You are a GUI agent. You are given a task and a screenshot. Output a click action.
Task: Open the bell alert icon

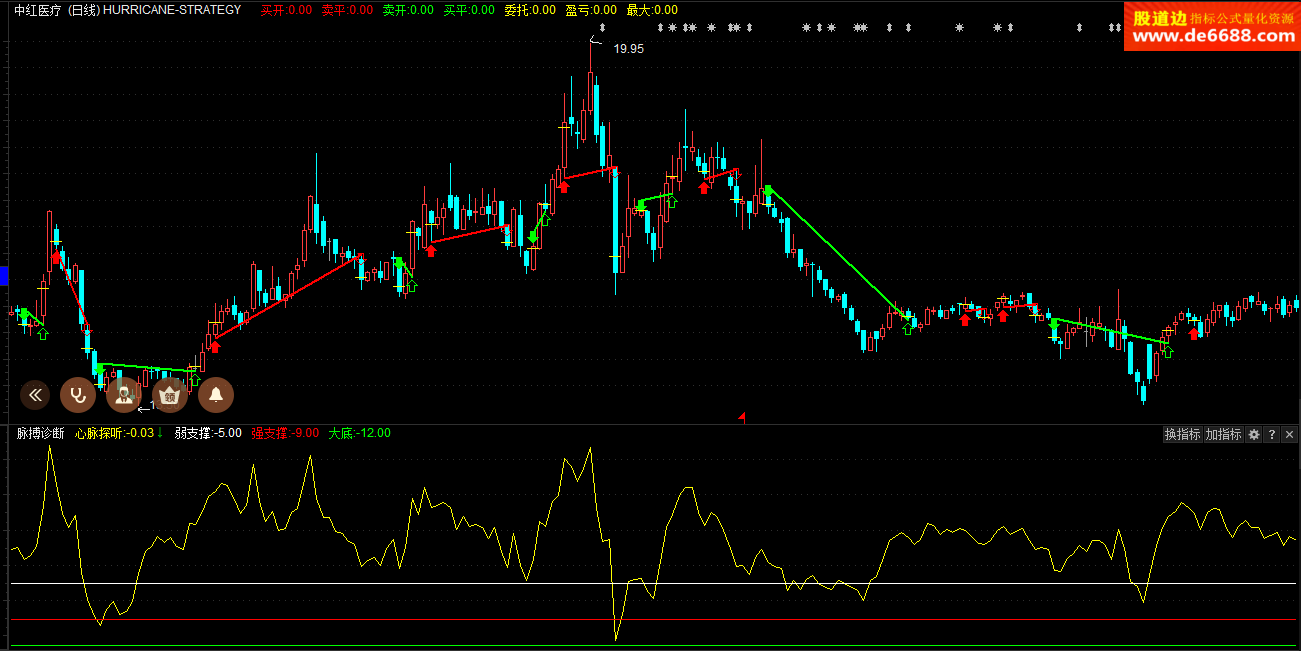pyautogui.click(x=216, y=395)
